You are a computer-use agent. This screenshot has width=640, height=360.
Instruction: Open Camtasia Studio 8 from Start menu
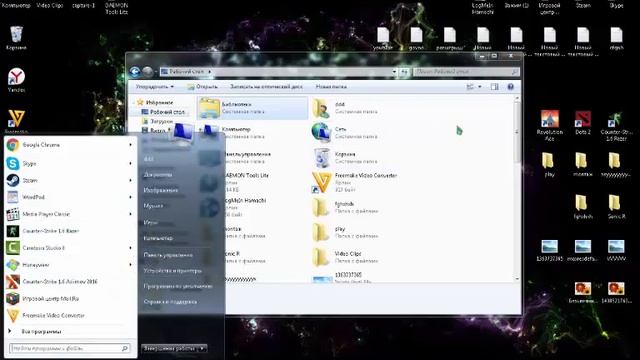coord(69,248)
